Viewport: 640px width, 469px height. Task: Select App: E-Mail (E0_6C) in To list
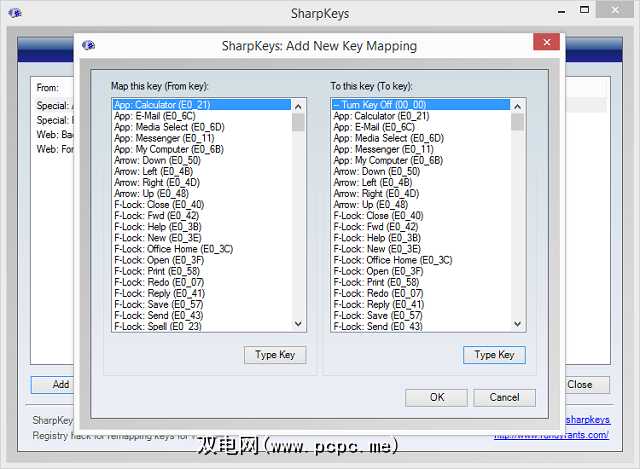421,127
